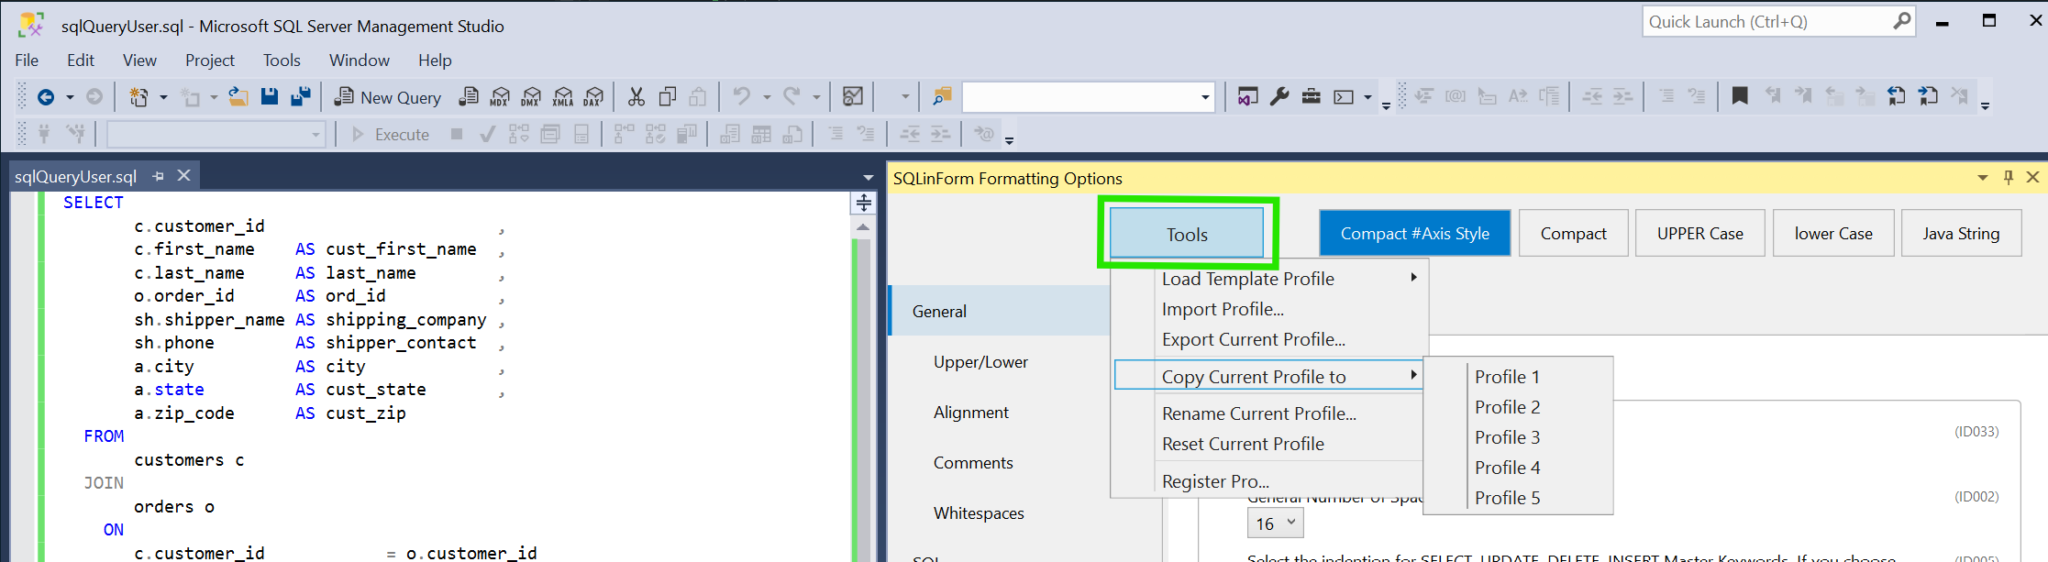
Task: Click the Java String button
Action: [x=1961, y=233]
